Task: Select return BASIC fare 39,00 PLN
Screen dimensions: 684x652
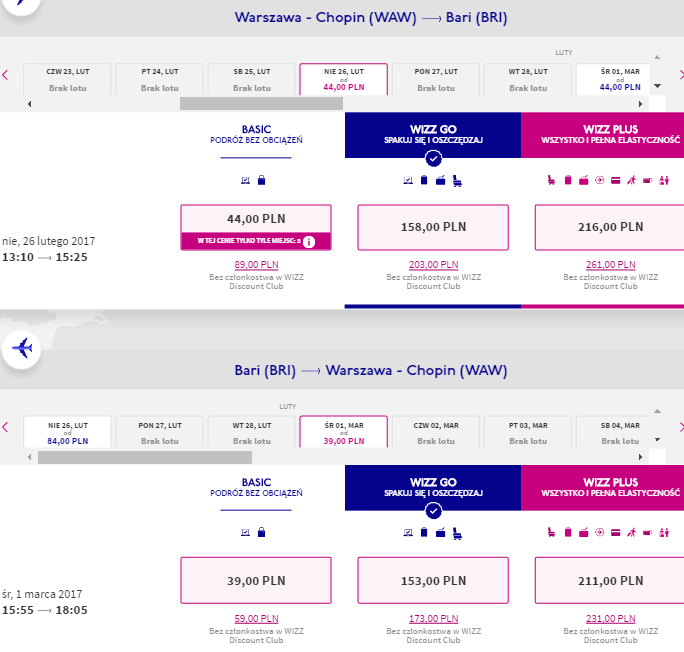Action: point(256,580)
